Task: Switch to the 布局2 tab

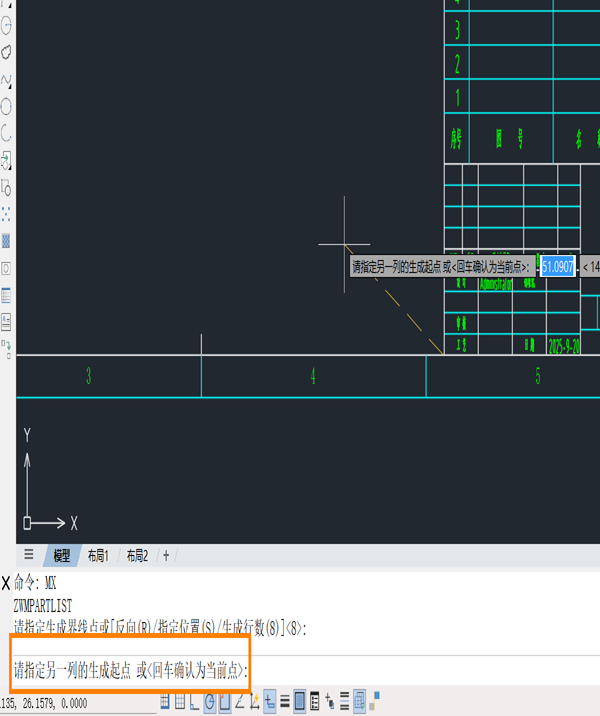Action: pyautogui.click(x=137, y=556)
